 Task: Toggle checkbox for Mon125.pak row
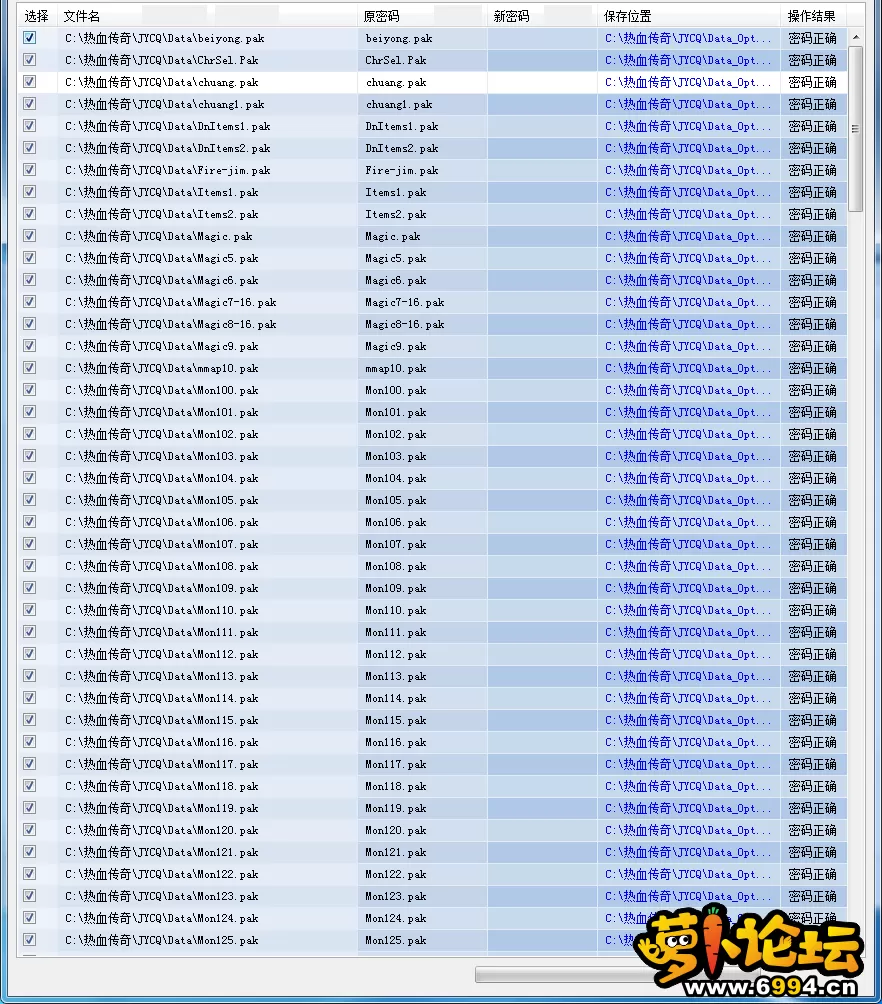coord(29,939)
